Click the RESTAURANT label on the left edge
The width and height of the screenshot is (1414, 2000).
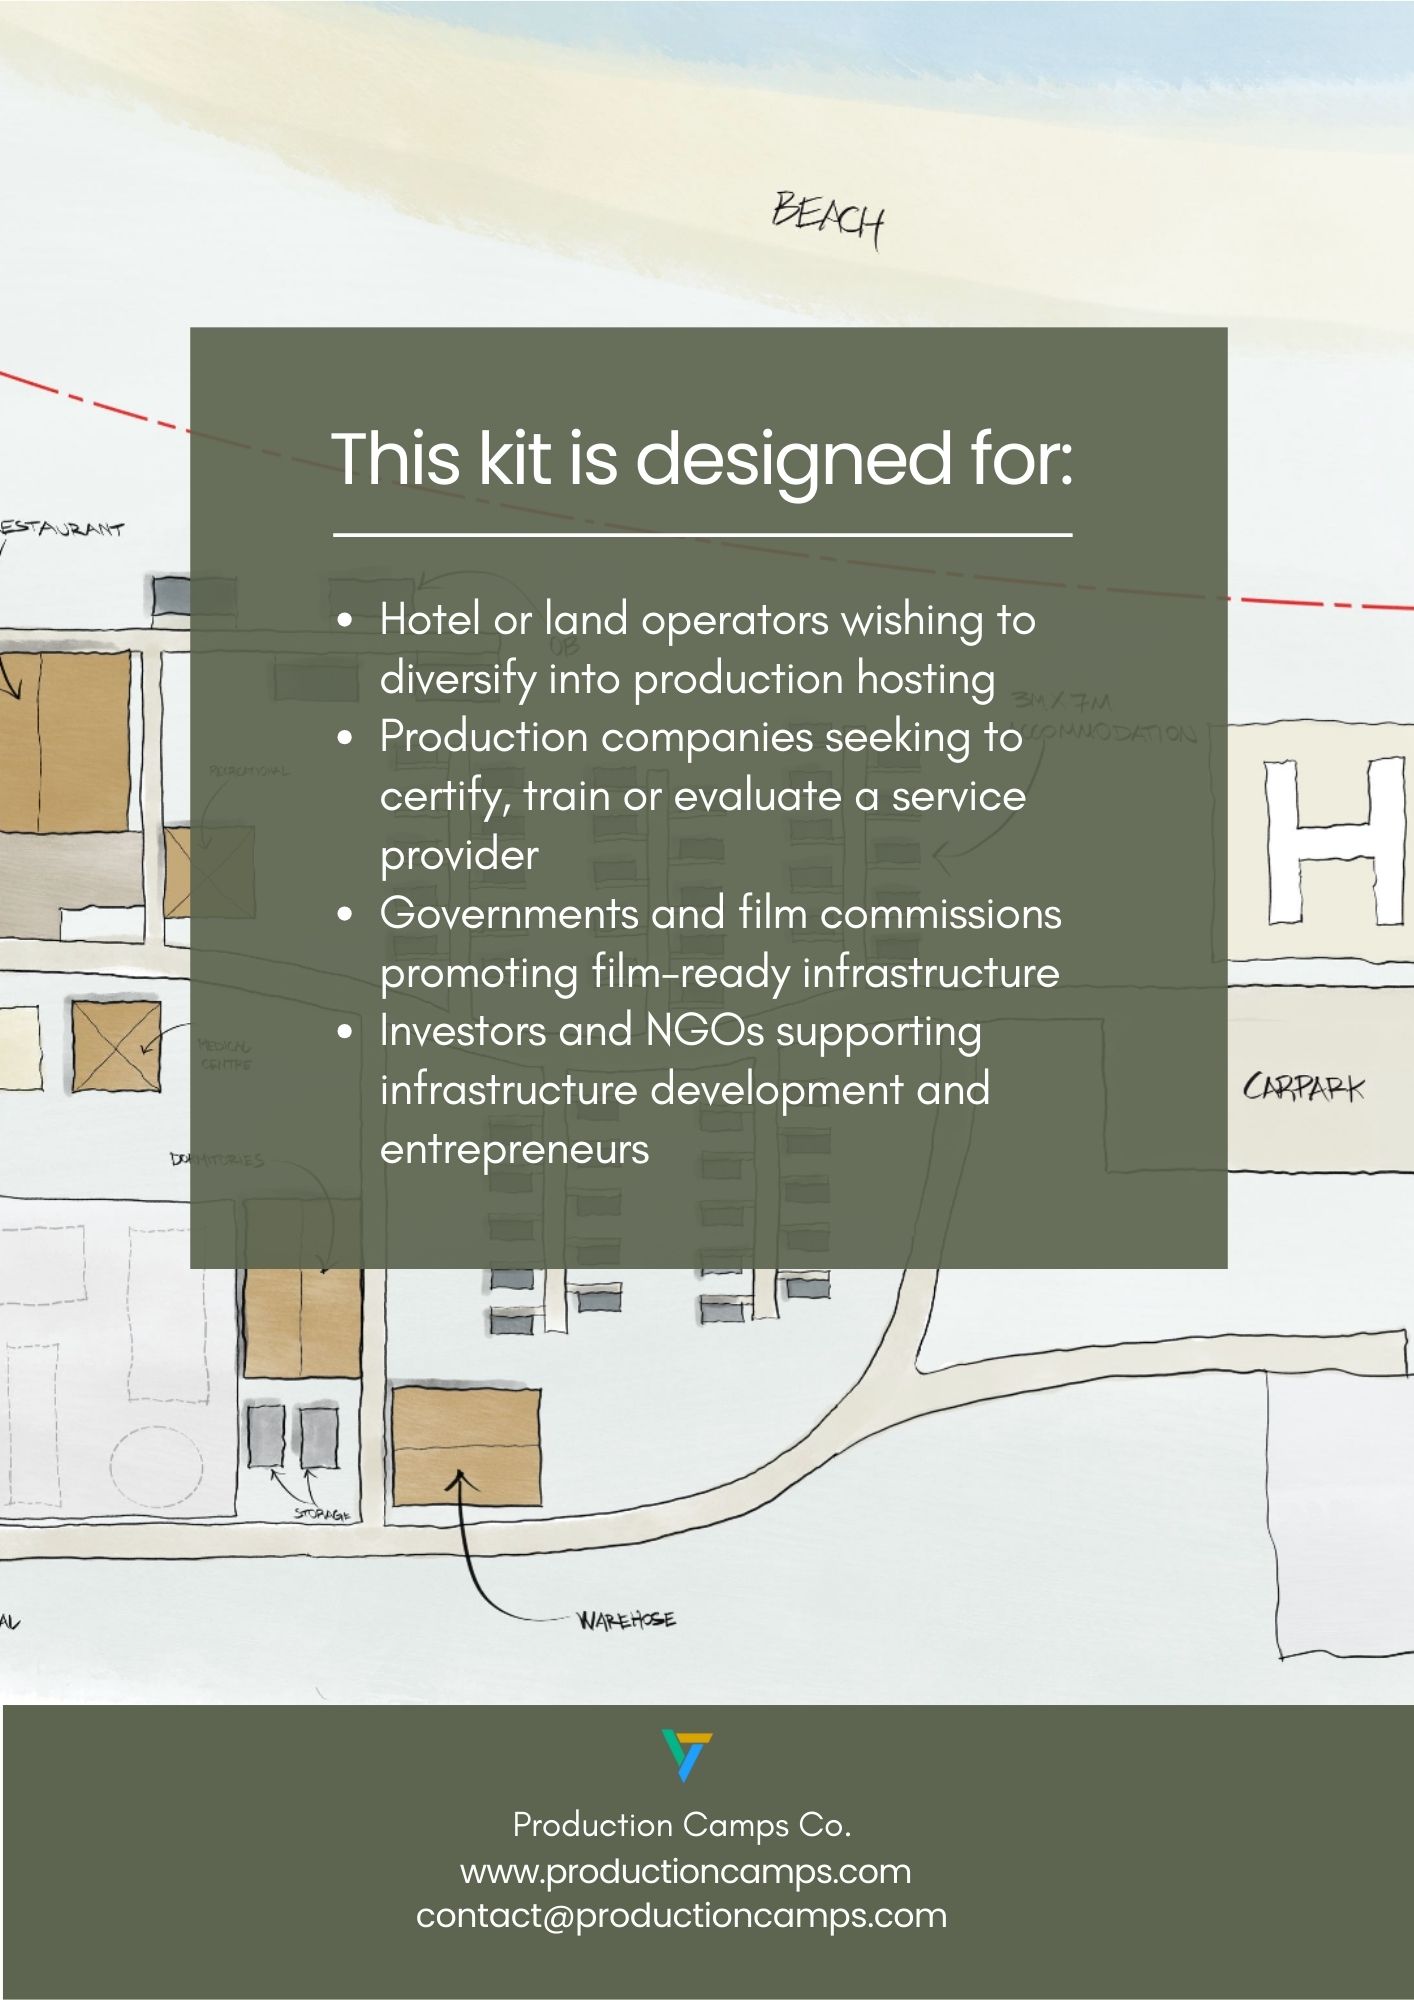pyautogui.click(x=62, y=528)
